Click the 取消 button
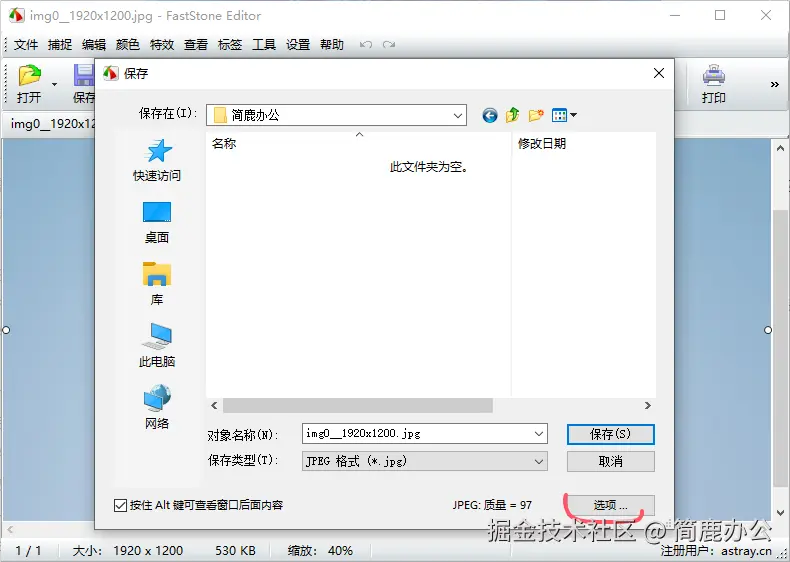Screen dimensions: 790x562 [x=611, y=461]
